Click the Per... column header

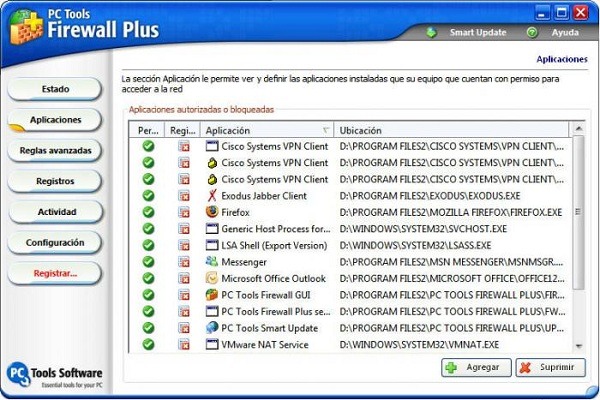[148, 130]
